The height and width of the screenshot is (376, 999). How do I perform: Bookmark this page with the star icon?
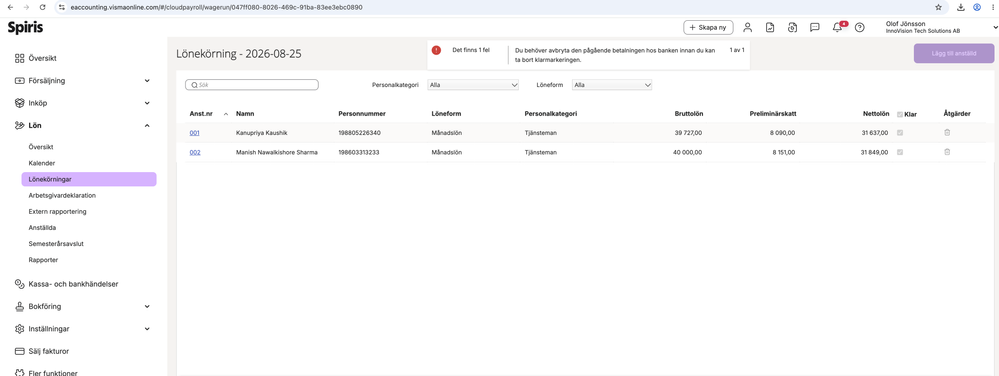coord(938,7)
